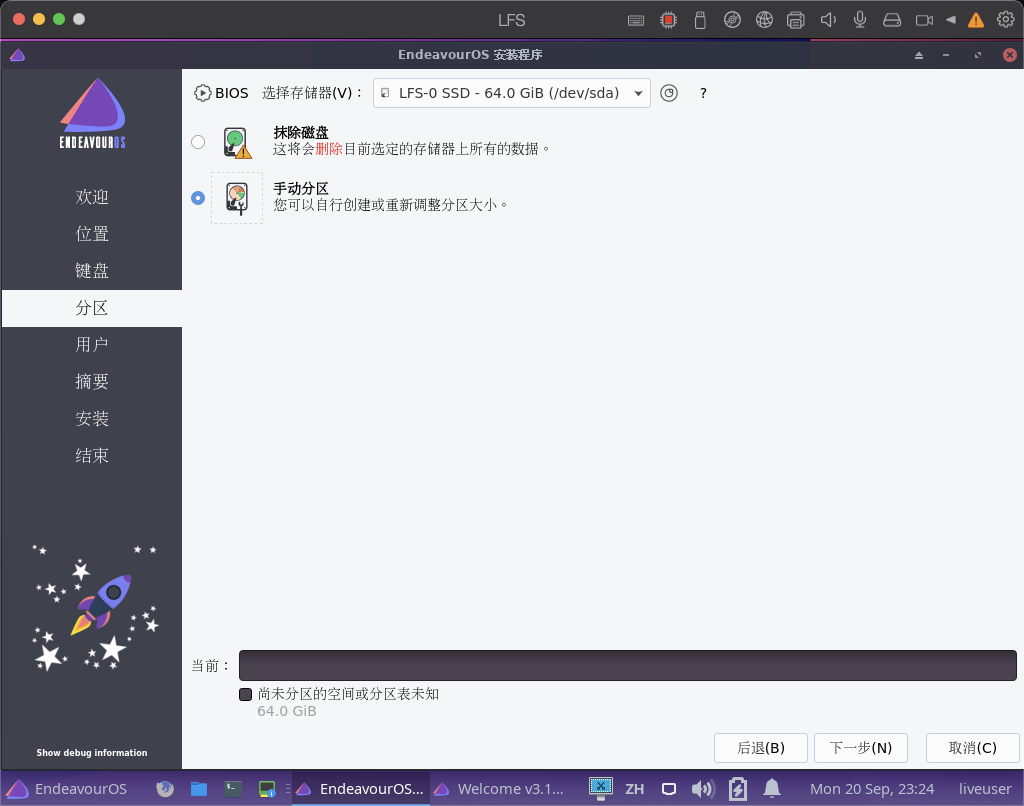1024x806 pixels.
Task: Go to the 结束 step in sidebar
Action: click(91, 455)
